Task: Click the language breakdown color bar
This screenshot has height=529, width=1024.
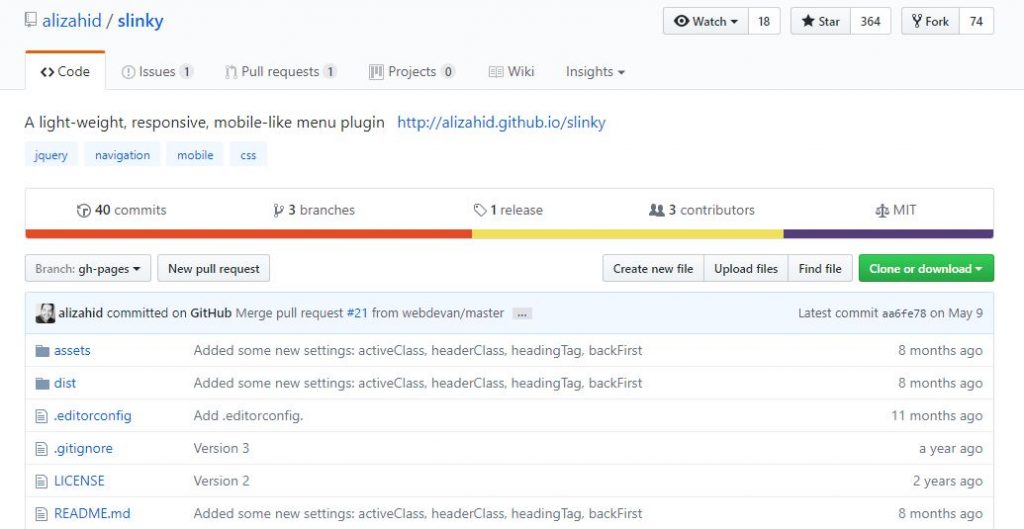Action: pyautogui.click(x=509, y=234)
